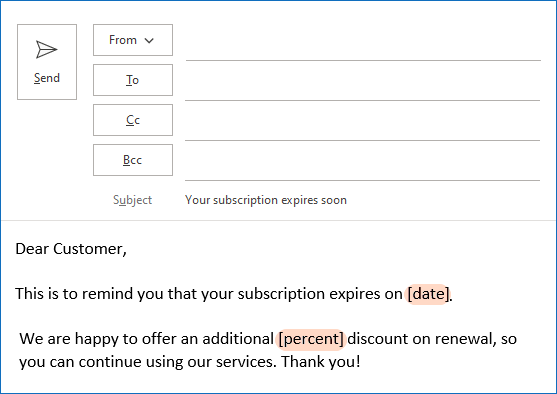The image size is (557, 394).
Task: Click the chevron next to From
Action: pyautogui.click(x=149, y=41)
